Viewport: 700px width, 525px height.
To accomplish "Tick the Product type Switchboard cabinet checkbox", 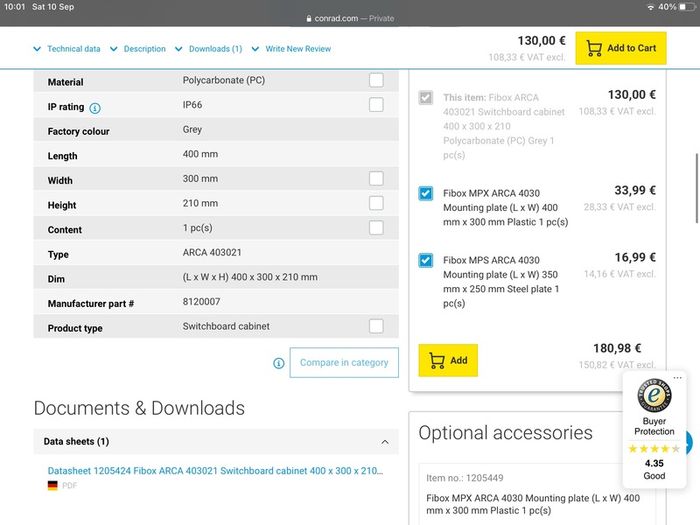I will [376, 326].
